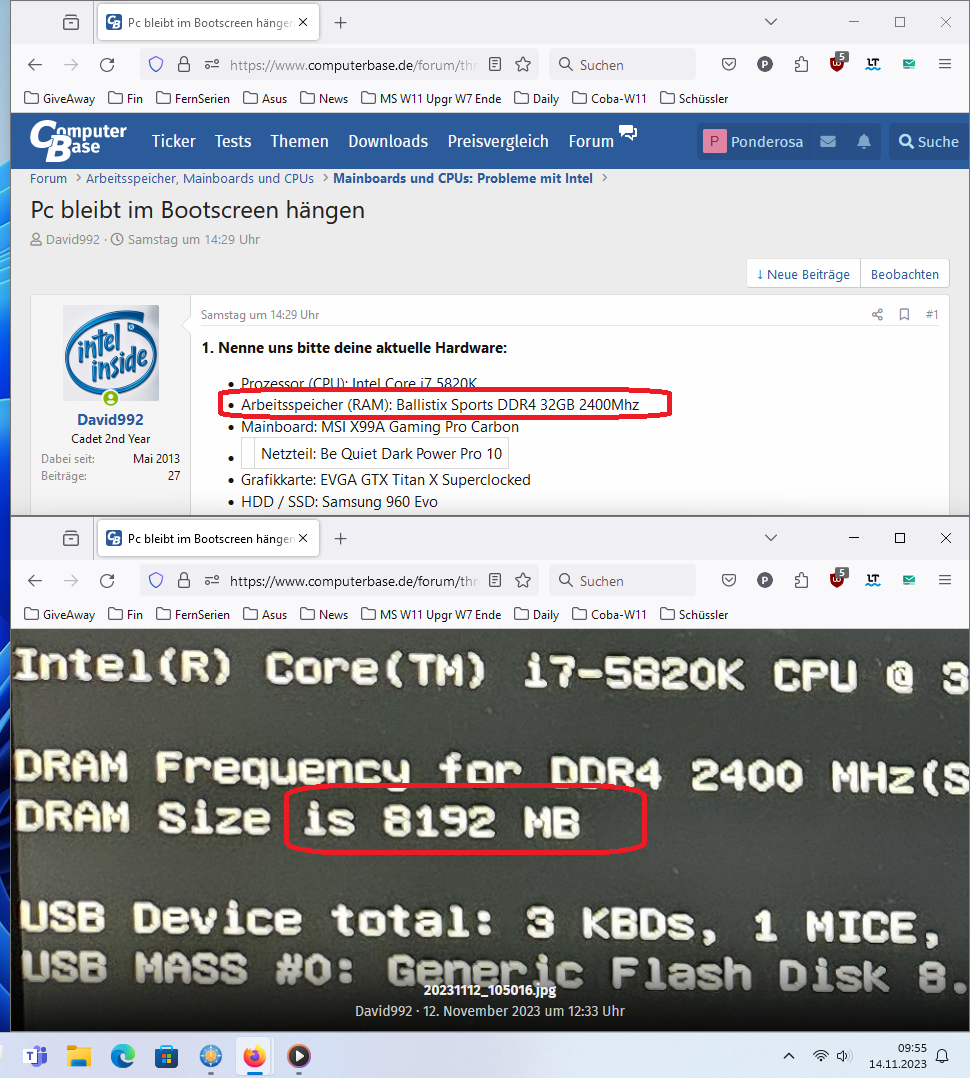Open shield tracking protection in top window
The height and width of the screenshot is (1078, 970).
(156, 65)
